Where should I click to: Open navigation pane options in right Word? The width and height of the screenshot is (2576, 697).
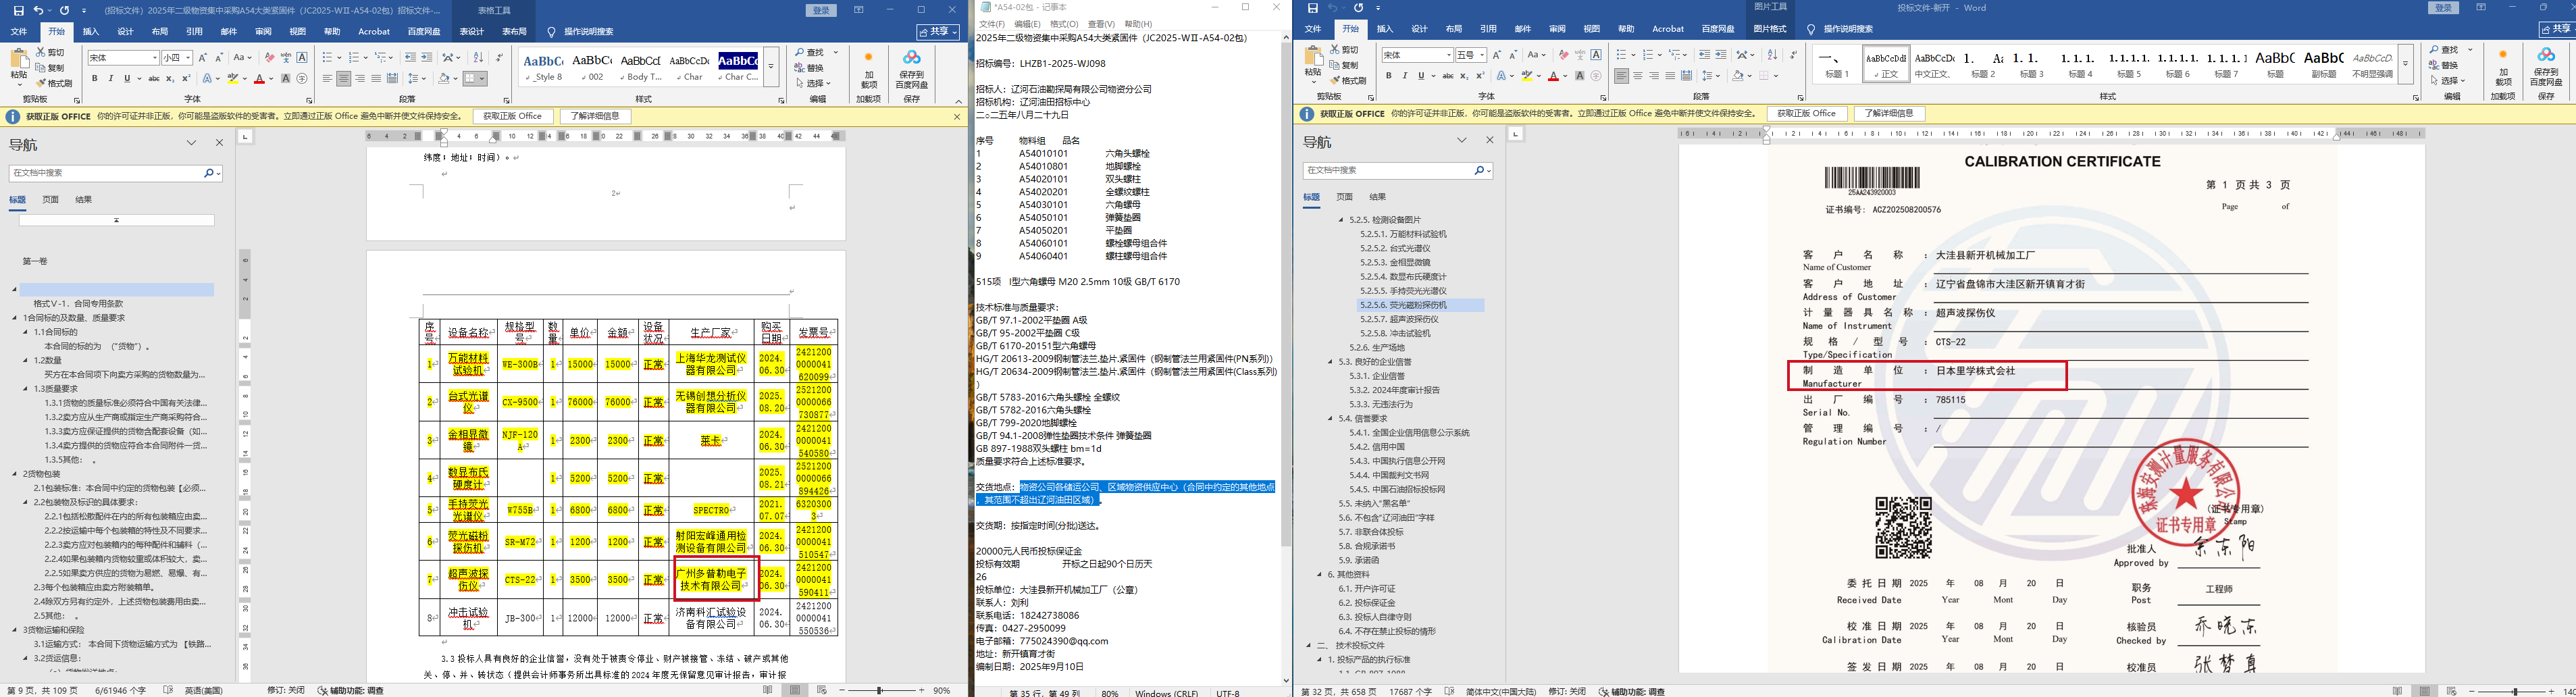pyautogui.click(x=1461, y=141)
